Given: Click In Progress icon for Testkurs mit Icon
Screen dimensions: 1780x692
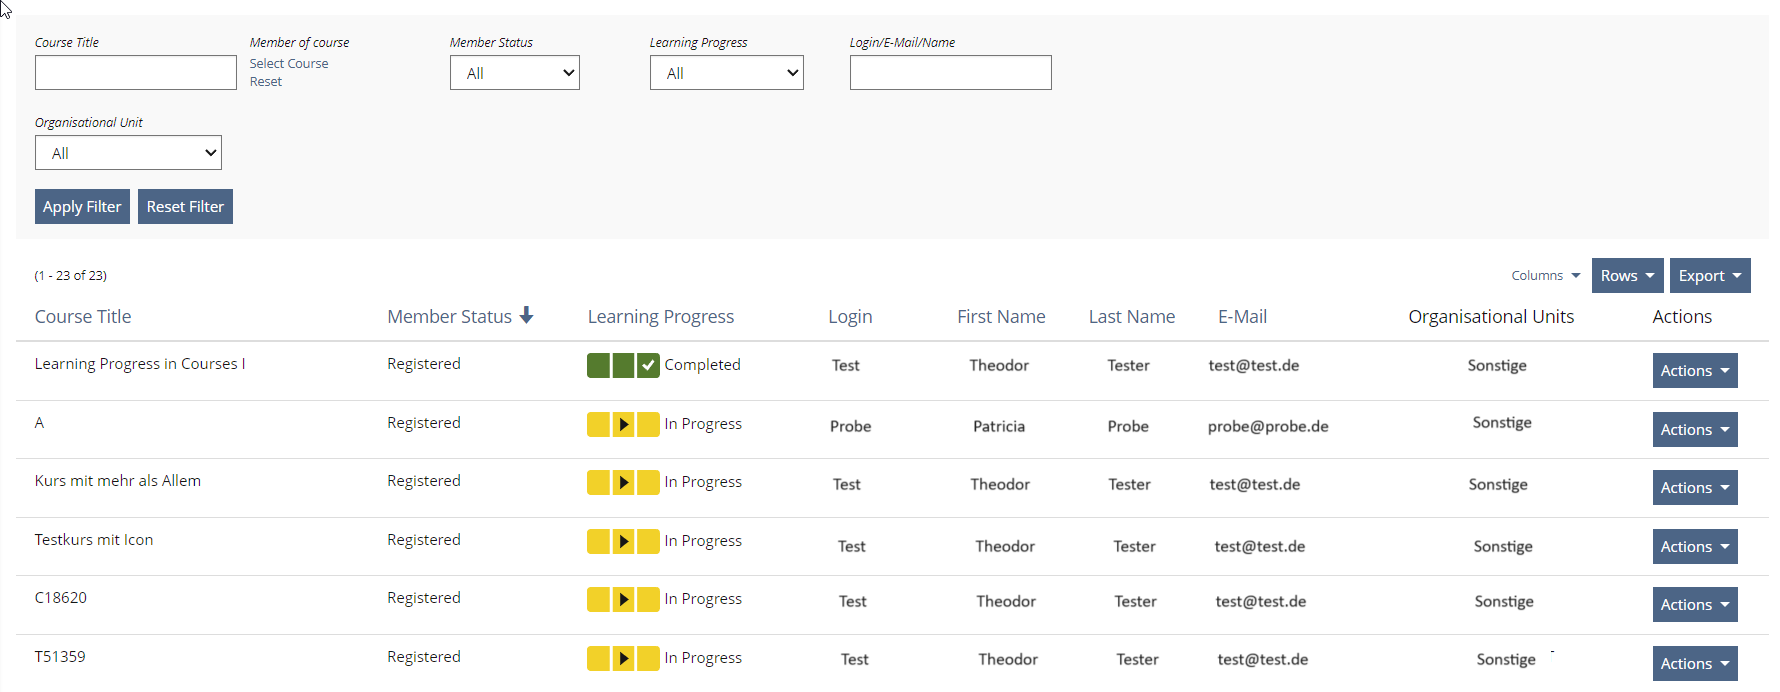Looking at the screenshot, I should tap(623, 541).
